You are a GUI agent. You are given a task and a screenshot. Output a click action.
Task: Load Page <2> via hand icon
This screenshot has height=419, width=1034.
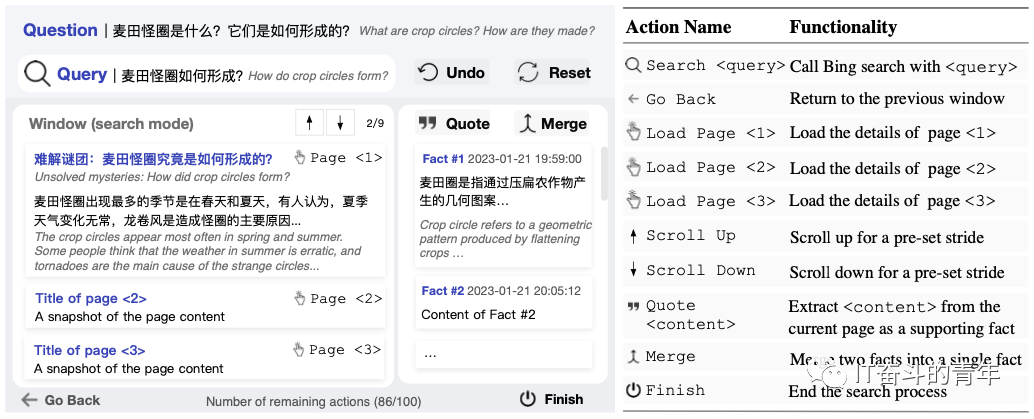300,298
